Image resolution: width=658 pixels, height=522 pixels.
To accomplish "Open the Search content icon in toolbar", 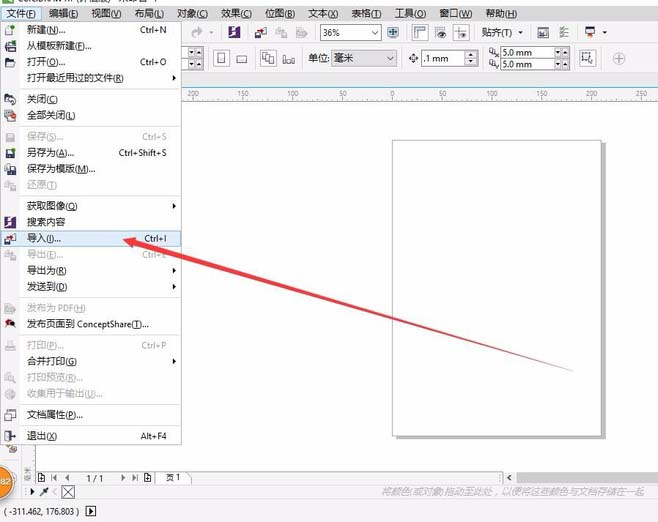I will pos(234,32).
